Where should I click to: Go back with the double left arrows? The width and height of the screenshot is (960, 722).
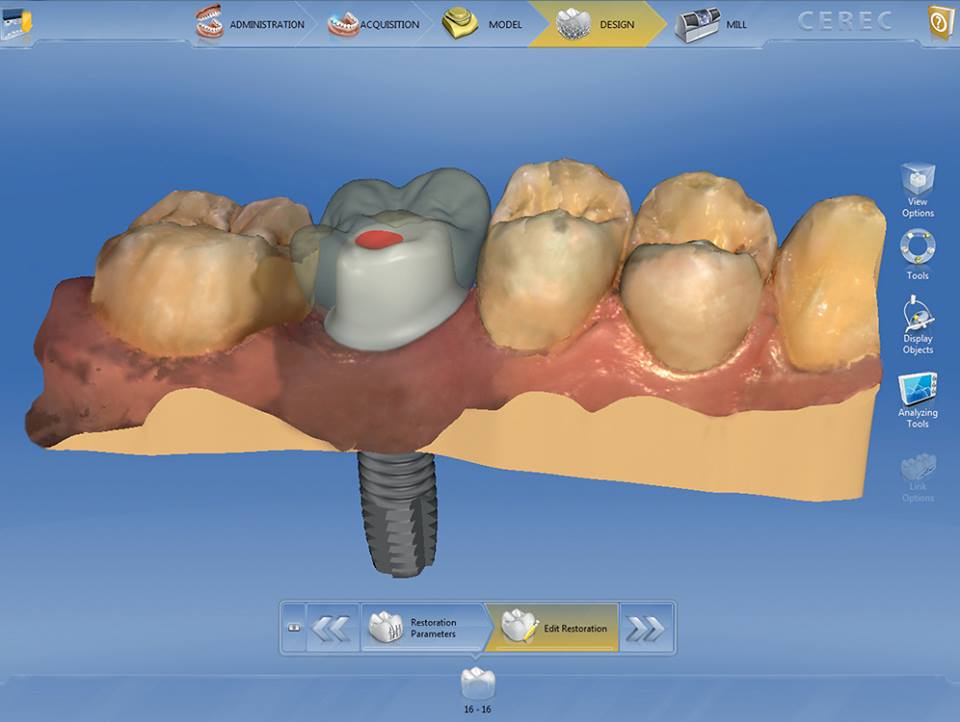coord(332,628)
